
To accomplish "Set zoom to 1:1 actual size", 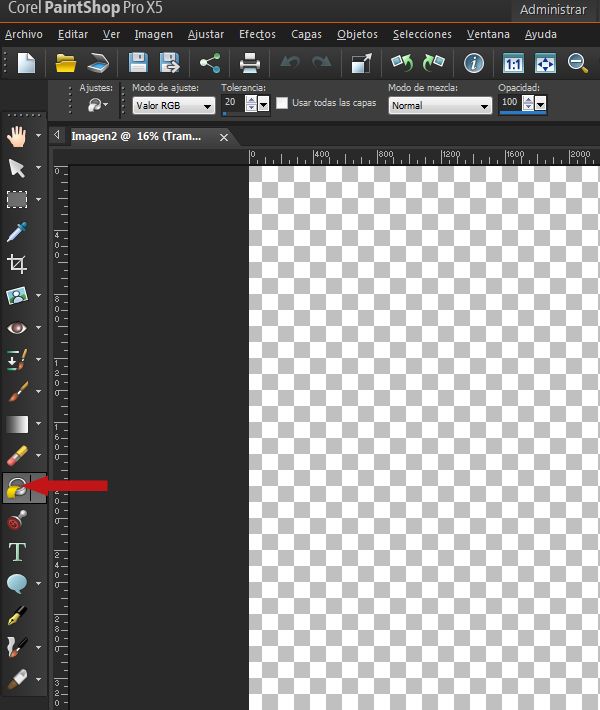I will pyautogui.click(x=513, y=63).
